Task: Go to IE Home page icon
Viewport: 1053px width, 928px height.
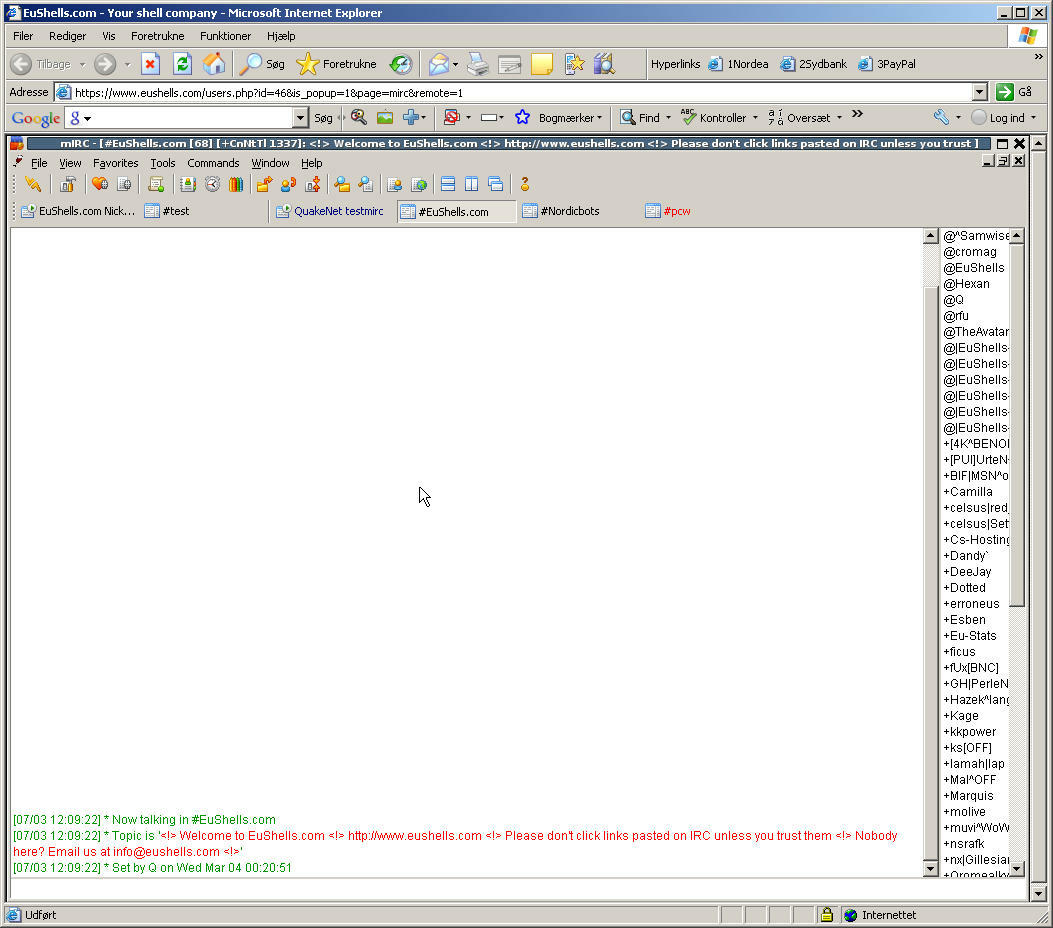Action: pos(214,64)
